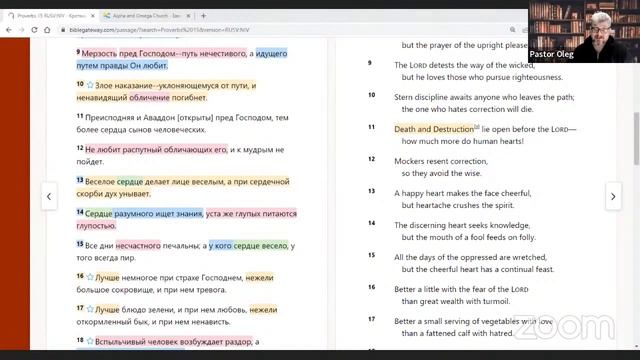The height and width of the screenshot is (360, 640).
Task: Click highlighted Russian verse number 13
Action: 80,180
